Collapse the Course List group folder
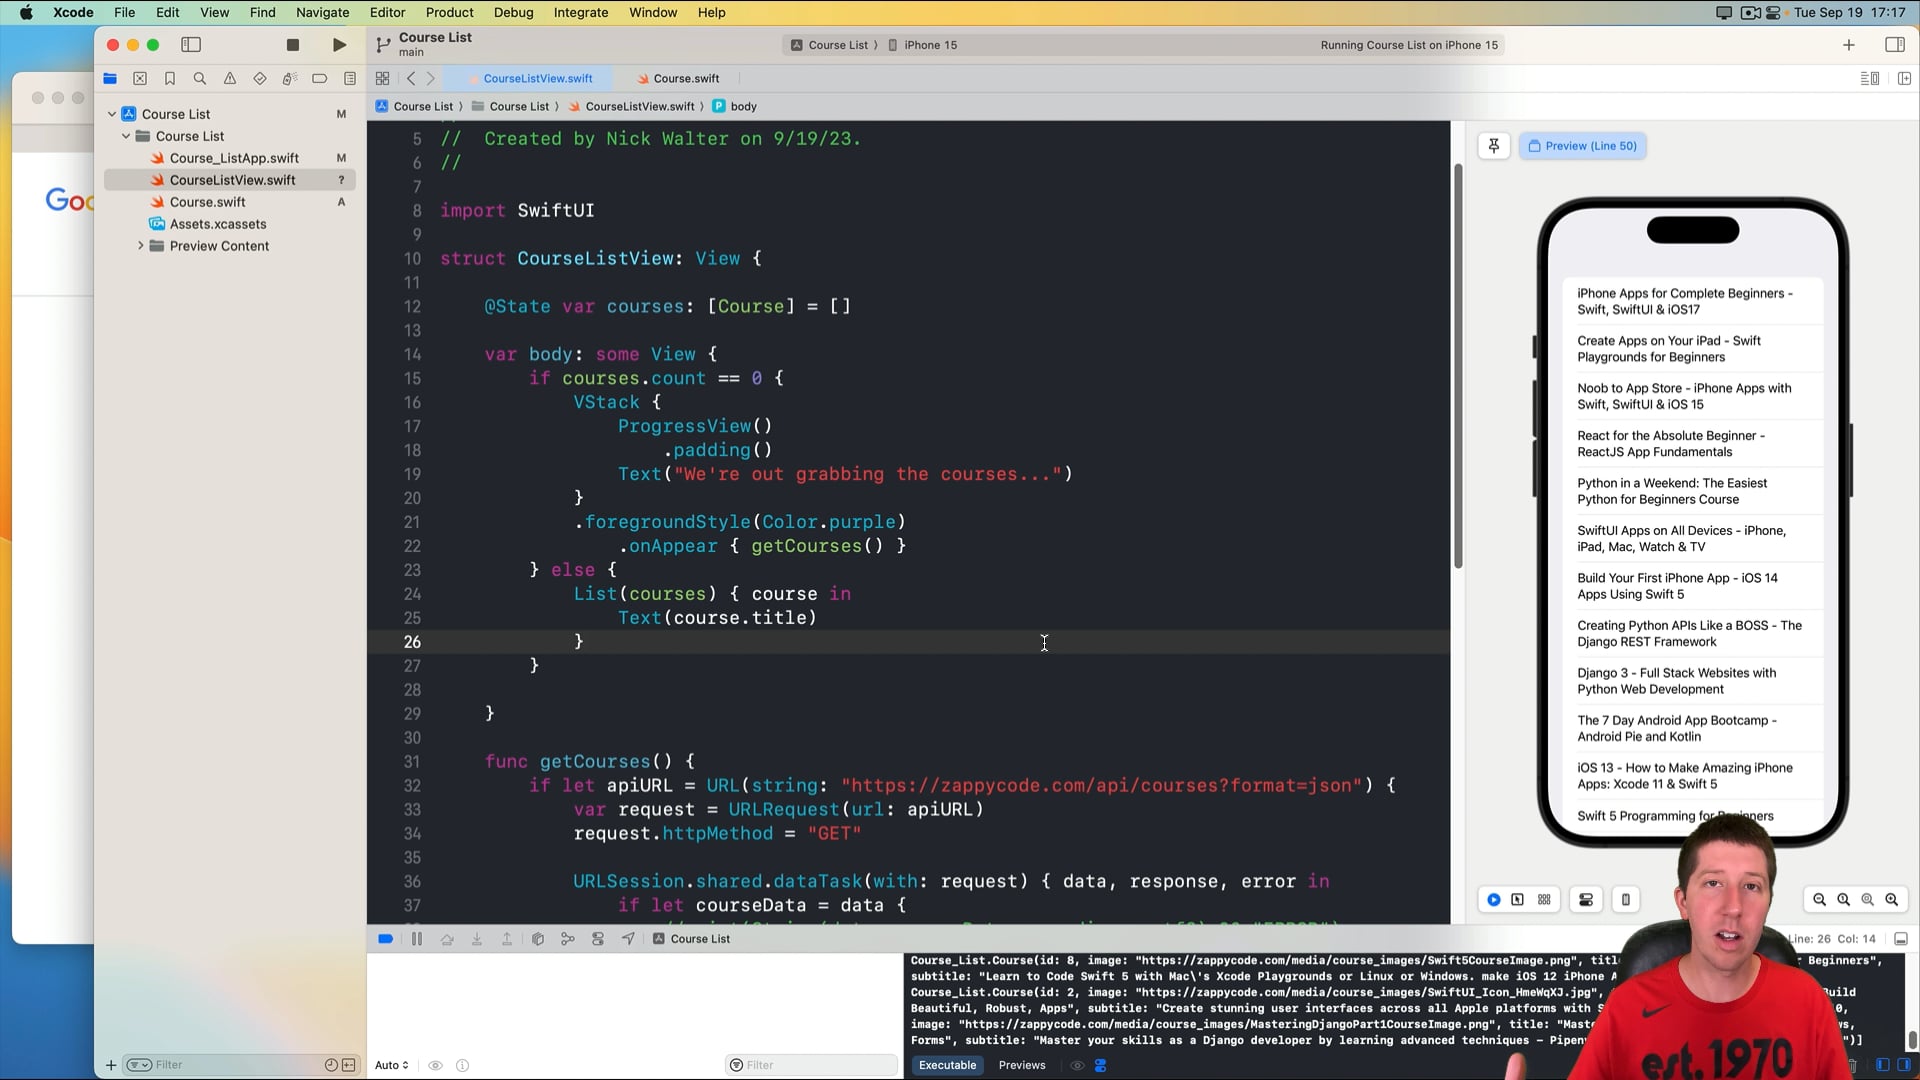Viewport: 1920px width, 1080px height. (x=126, y=136)
